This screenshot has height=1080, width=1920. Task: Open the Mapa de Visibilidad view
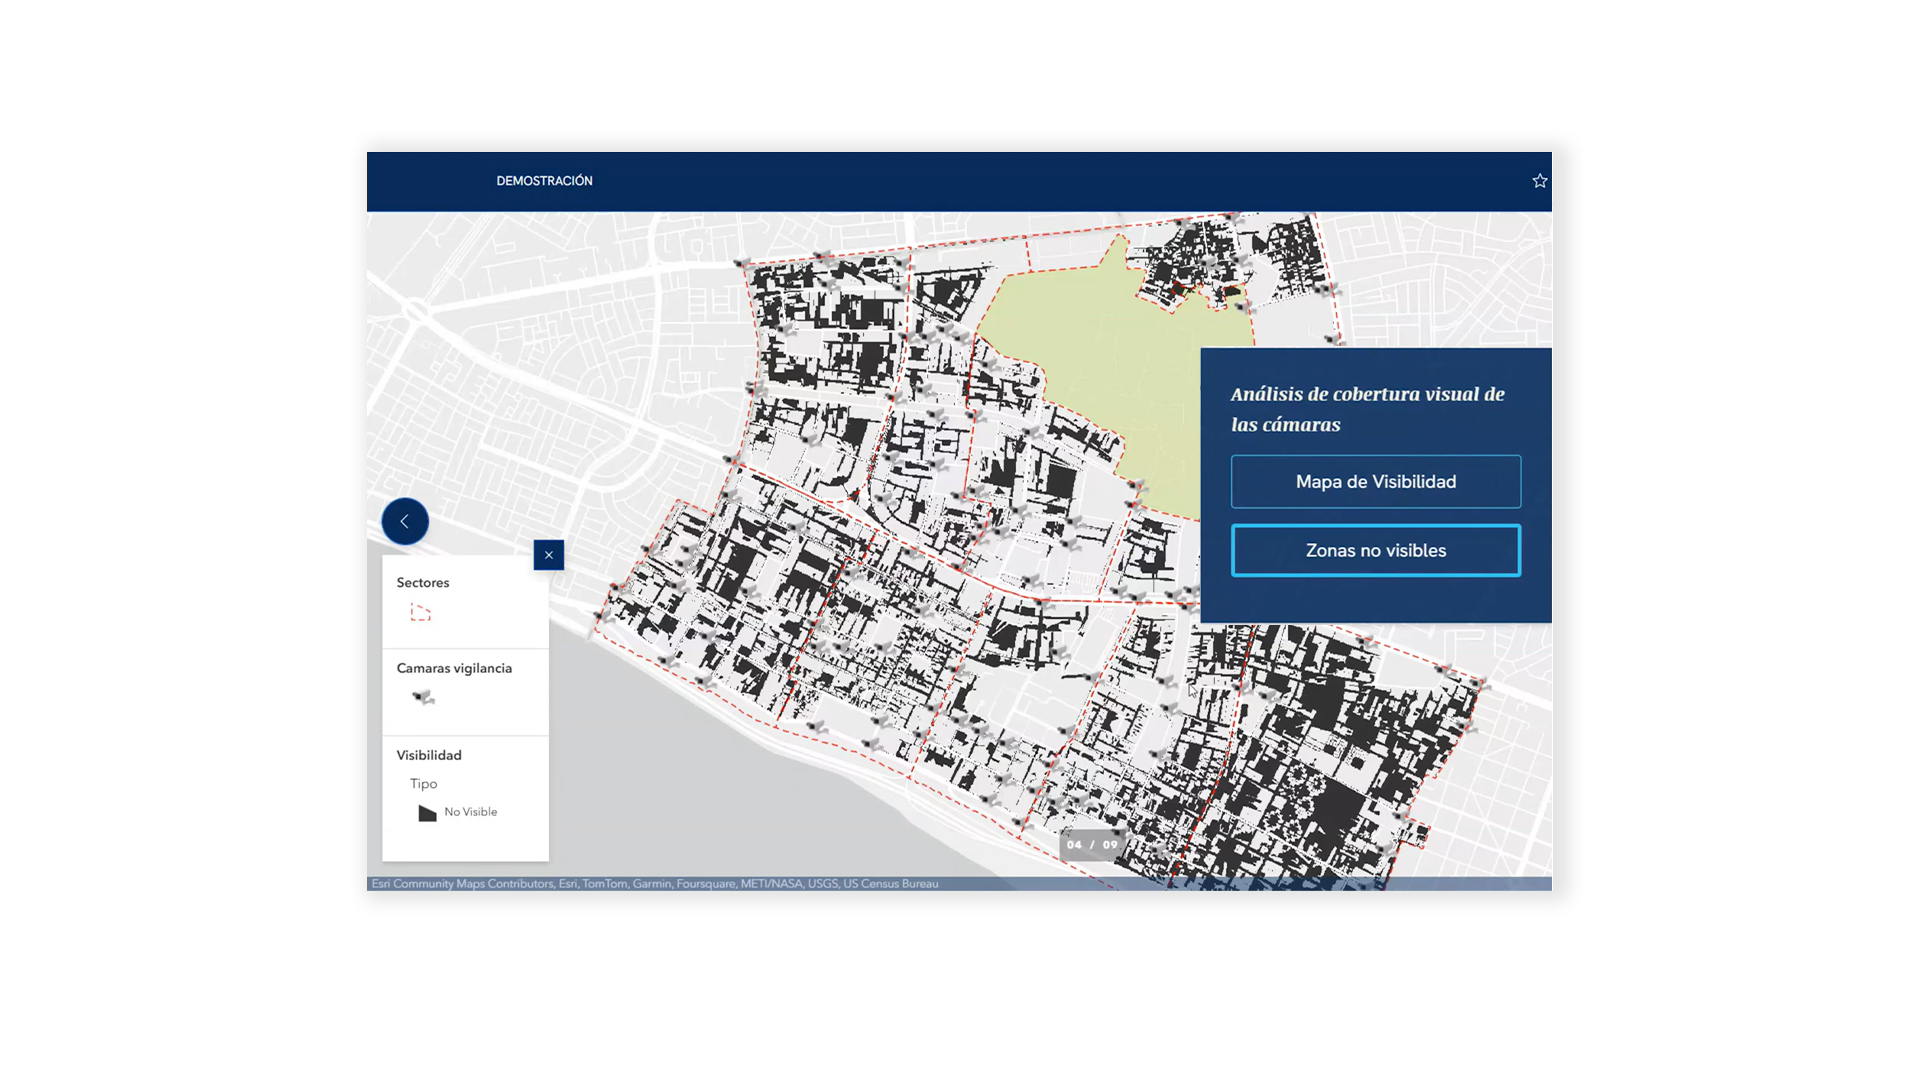pos(1376,482)
